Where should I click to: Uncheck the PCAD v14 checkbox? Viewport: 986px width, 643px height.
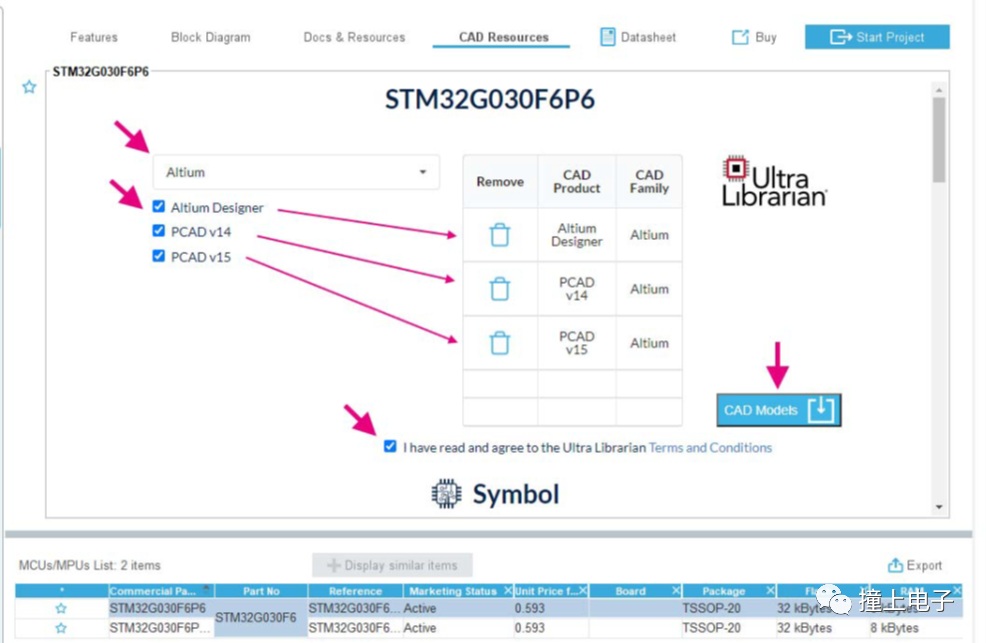tap(158, 231)
